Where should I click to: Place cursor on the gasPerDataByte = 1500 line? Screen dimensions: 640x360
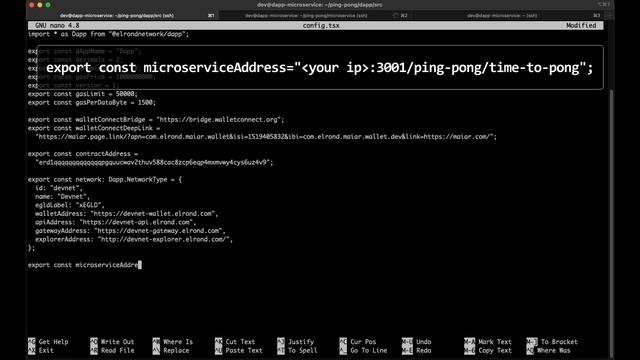pos(92,102)
